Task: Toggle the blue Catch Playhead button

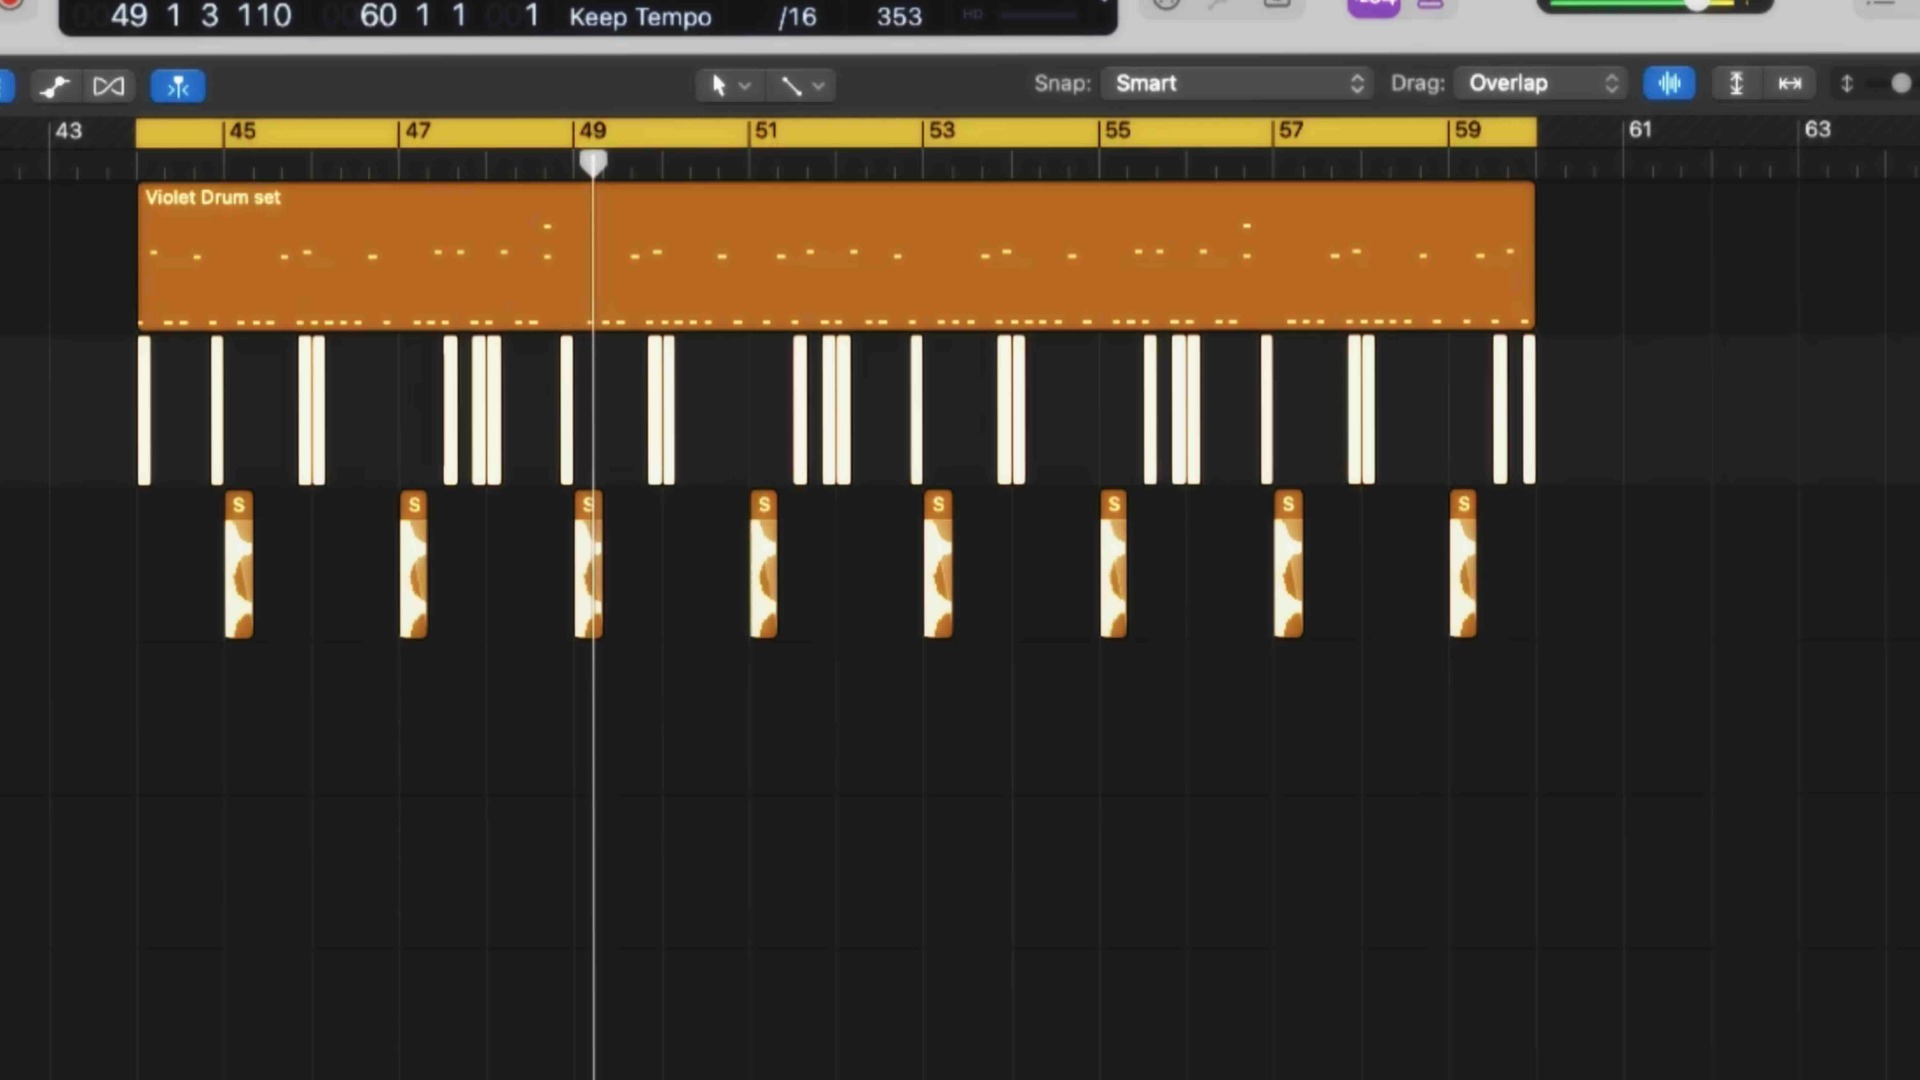Action: tap(178, 86)
